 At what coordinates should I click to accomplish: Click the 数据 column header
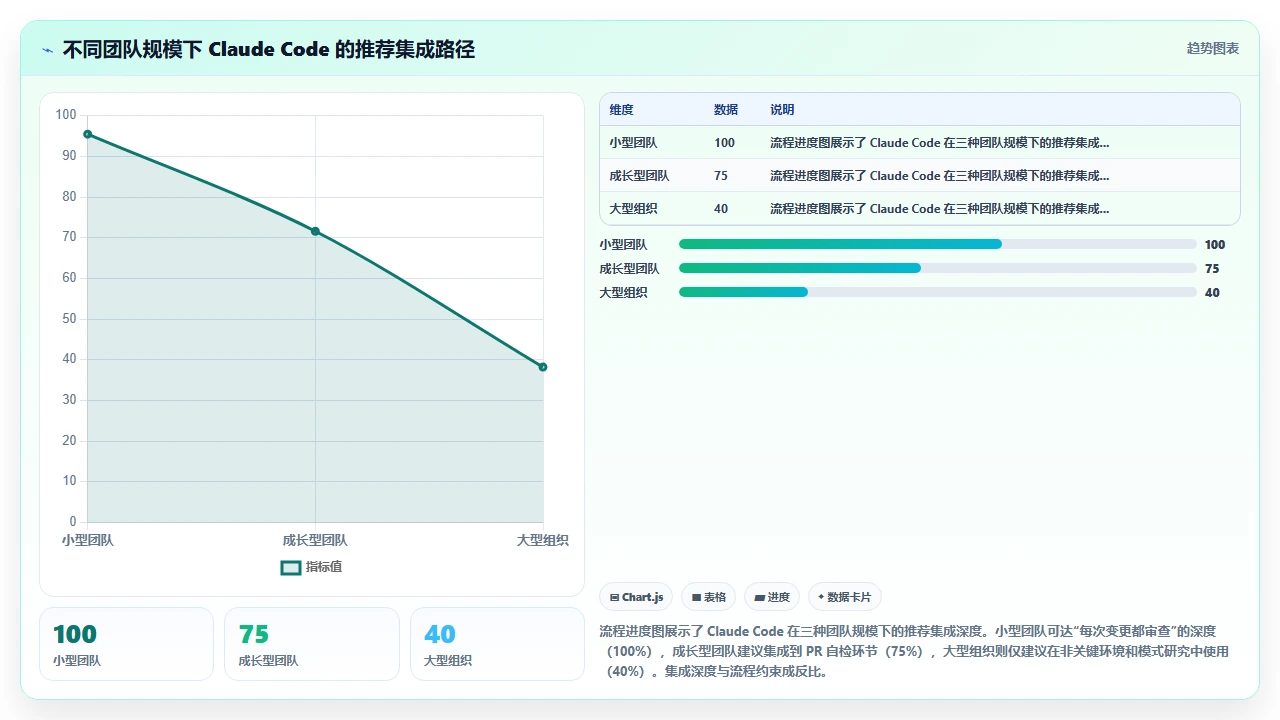[x=726, y=110]
